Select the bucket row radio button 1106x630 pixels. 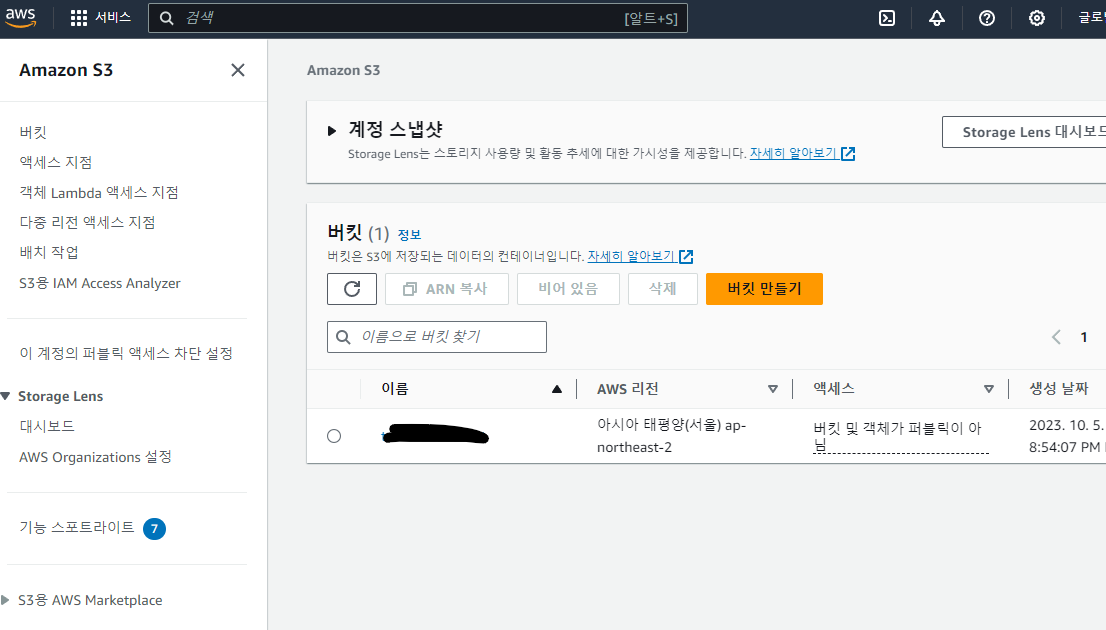[334, 436]
